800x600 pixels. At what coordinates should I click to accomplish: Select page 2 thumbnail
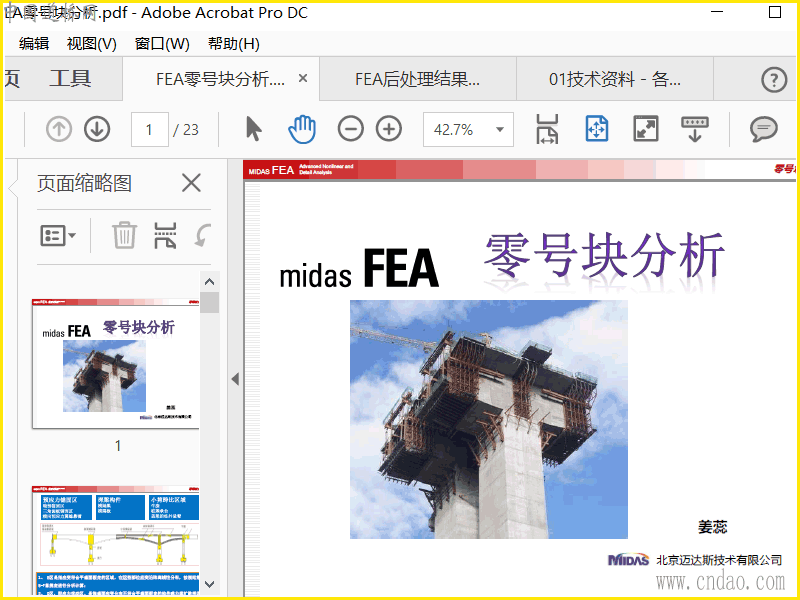116,540
